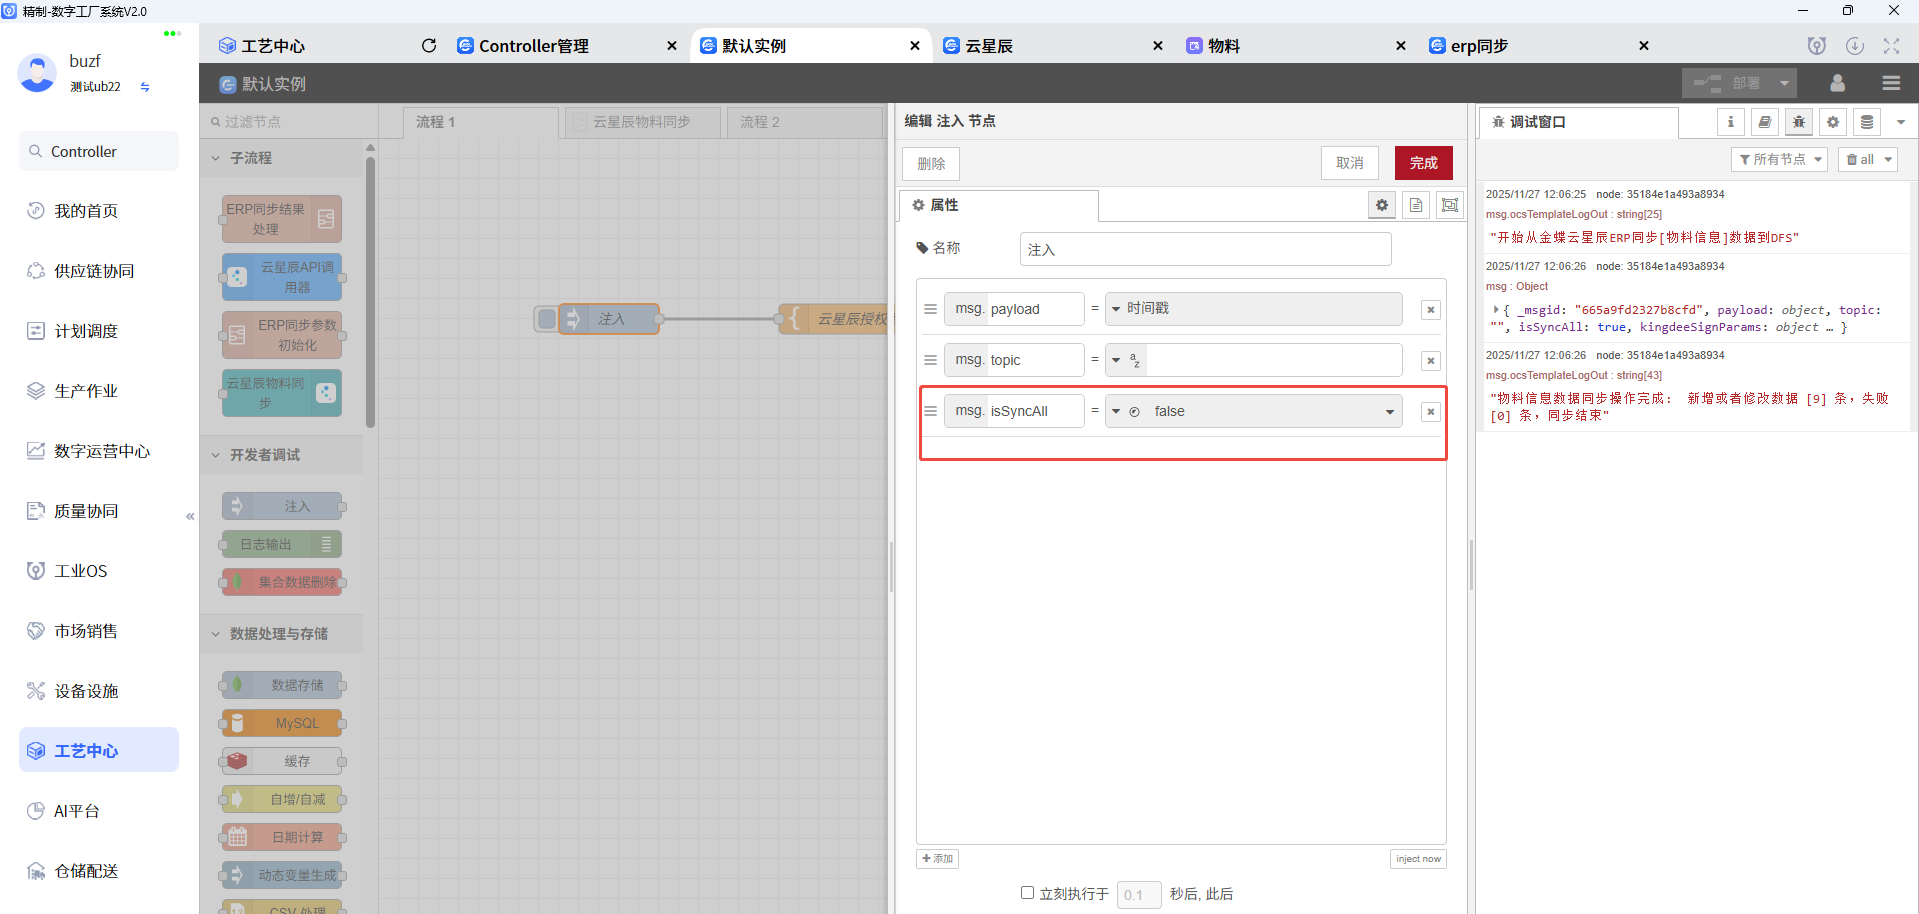
Task: Remove the msg.topic property row
Action: tap(1431, 361)
